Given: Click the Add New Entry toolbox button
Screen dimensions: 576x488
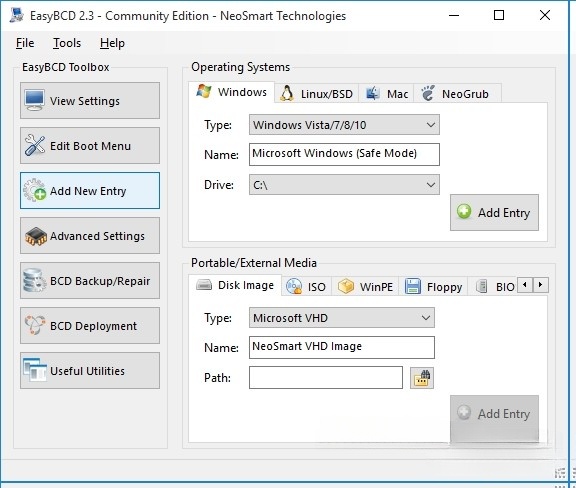Looking at the screenshot, I should coord(90,190).
